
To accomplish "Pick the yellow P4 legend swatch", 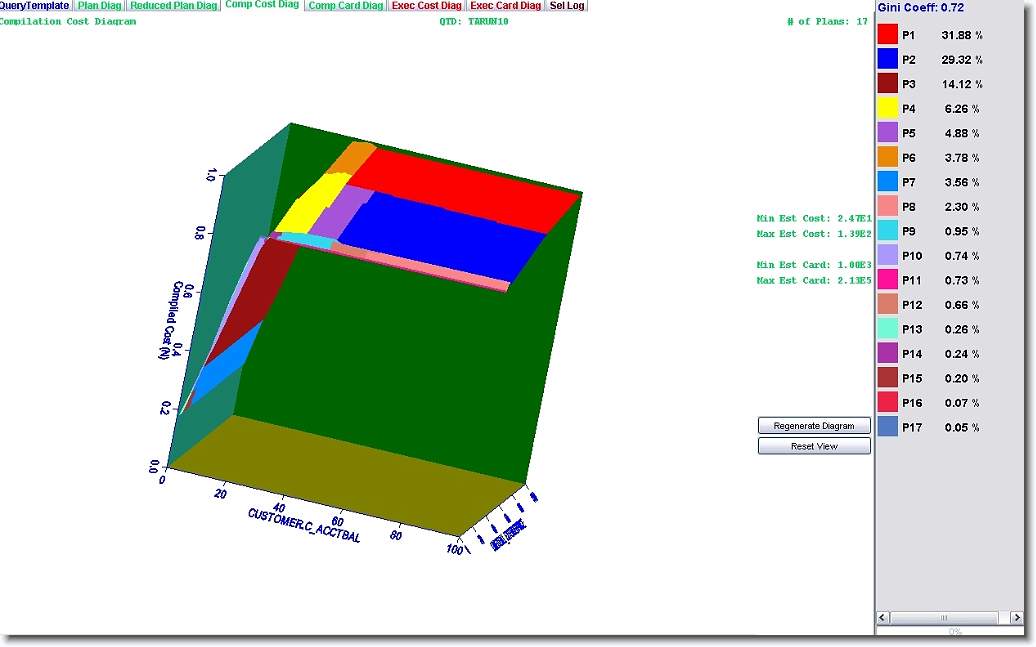I will [888, 108].
